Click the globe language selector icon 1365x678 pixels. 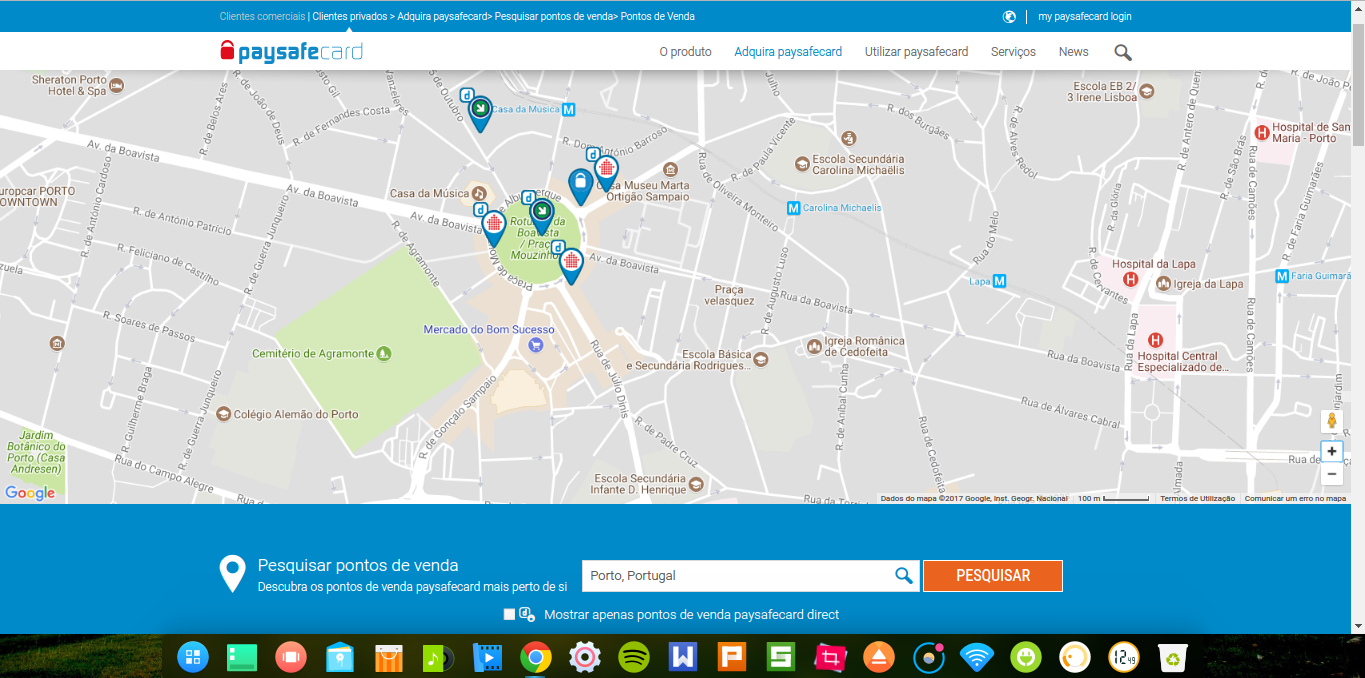pyautogui.click(x=1009, y=16)
